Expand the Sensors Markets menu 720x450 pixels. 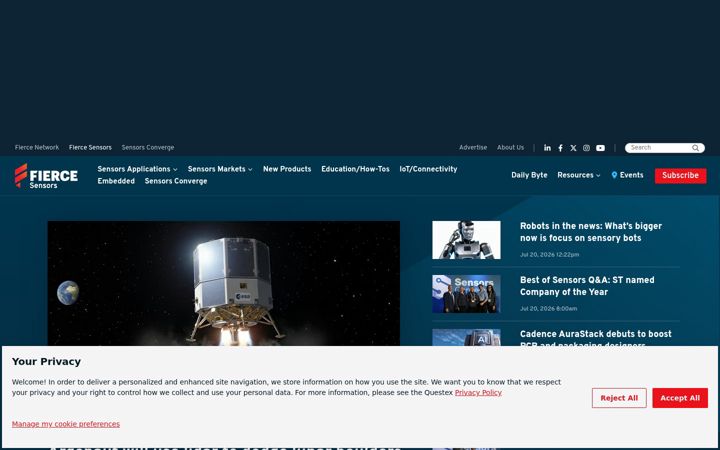(x=220, y=169)
